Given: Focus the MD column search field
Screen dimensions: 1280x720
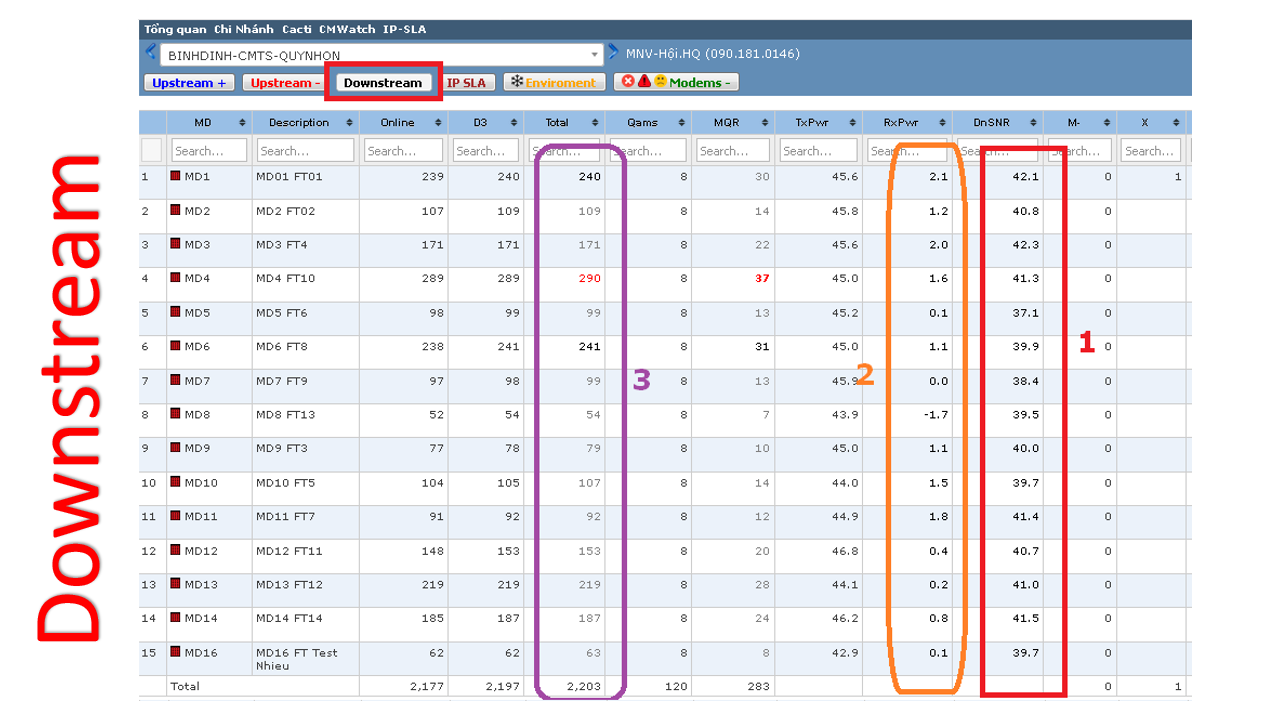Looking at the screenshot, I should [x=209, y=150].
